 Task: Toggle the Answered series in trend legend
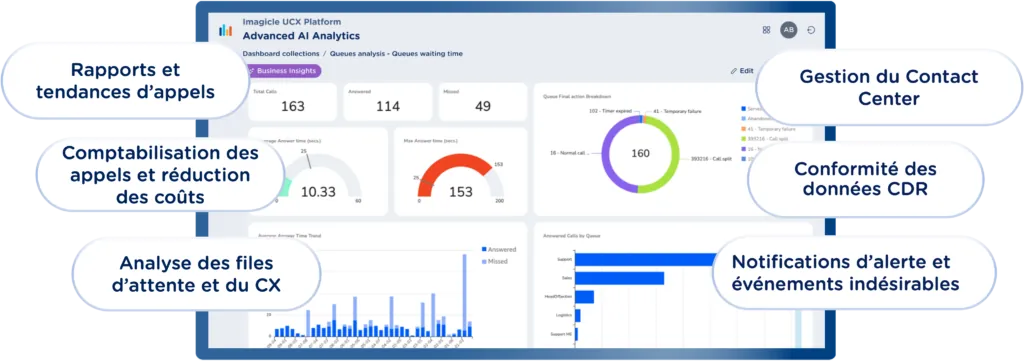point(498,249)
